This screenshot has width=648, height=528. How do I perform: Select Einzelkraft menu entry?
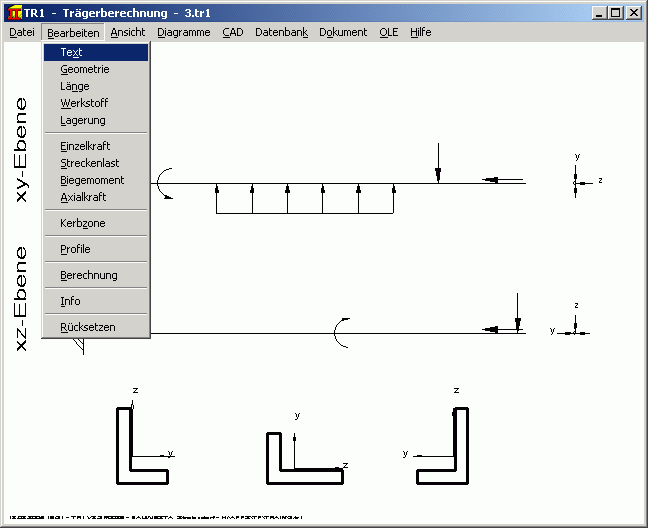(x=85, y=146)
